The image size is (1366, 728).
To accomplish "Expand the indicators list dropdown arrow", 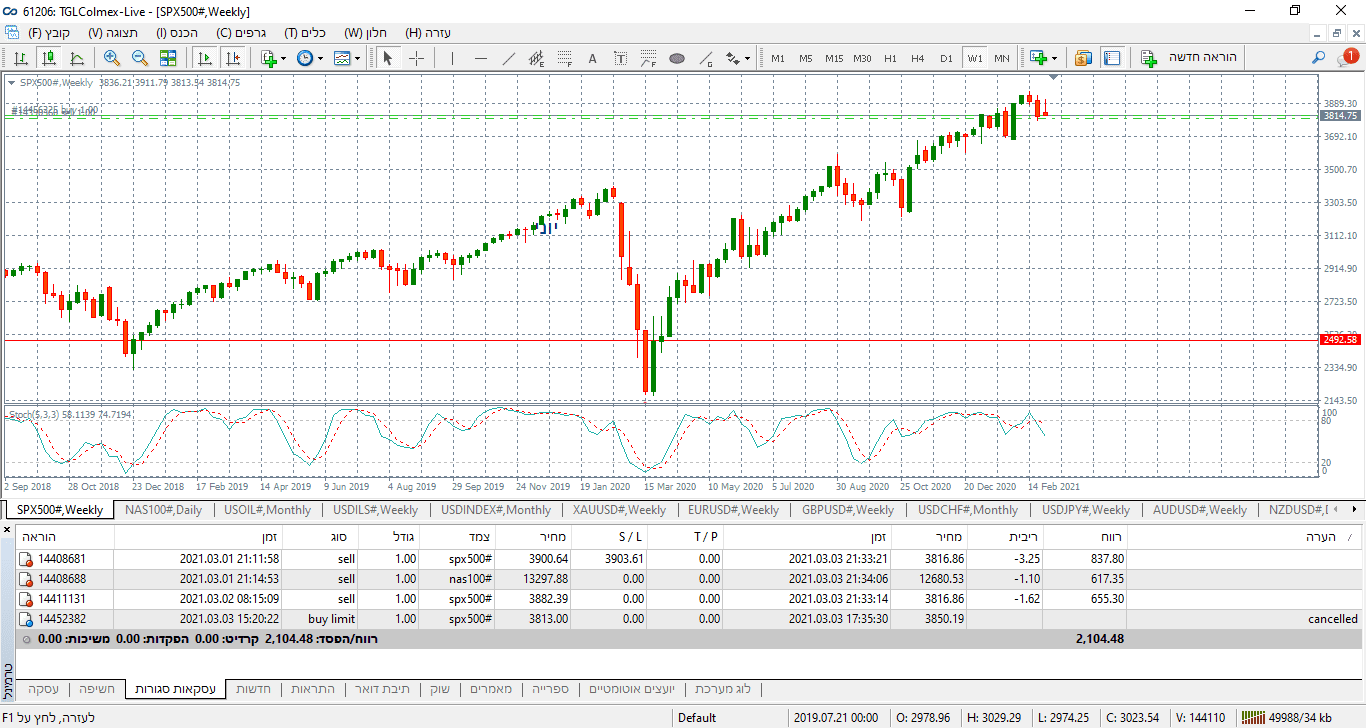I will coord(284,58).
